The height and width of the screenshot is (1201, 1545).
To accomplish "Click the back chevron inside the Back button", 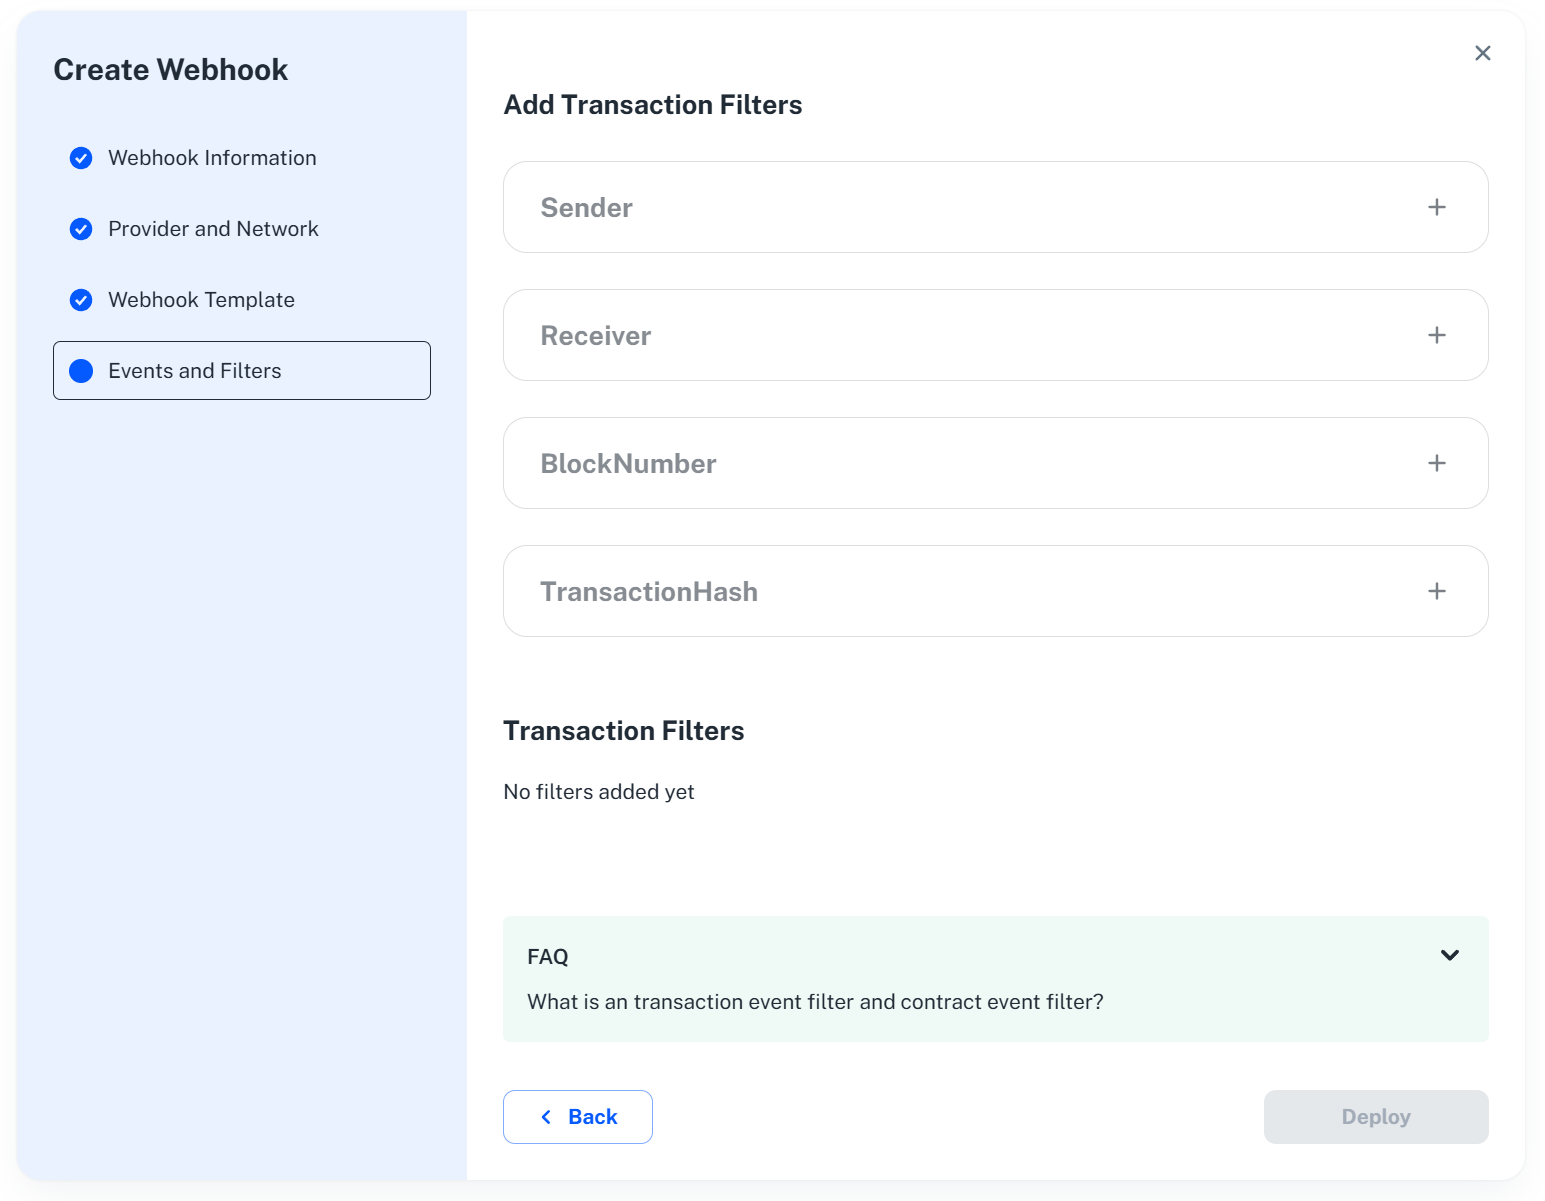I will coord(546,1117).
